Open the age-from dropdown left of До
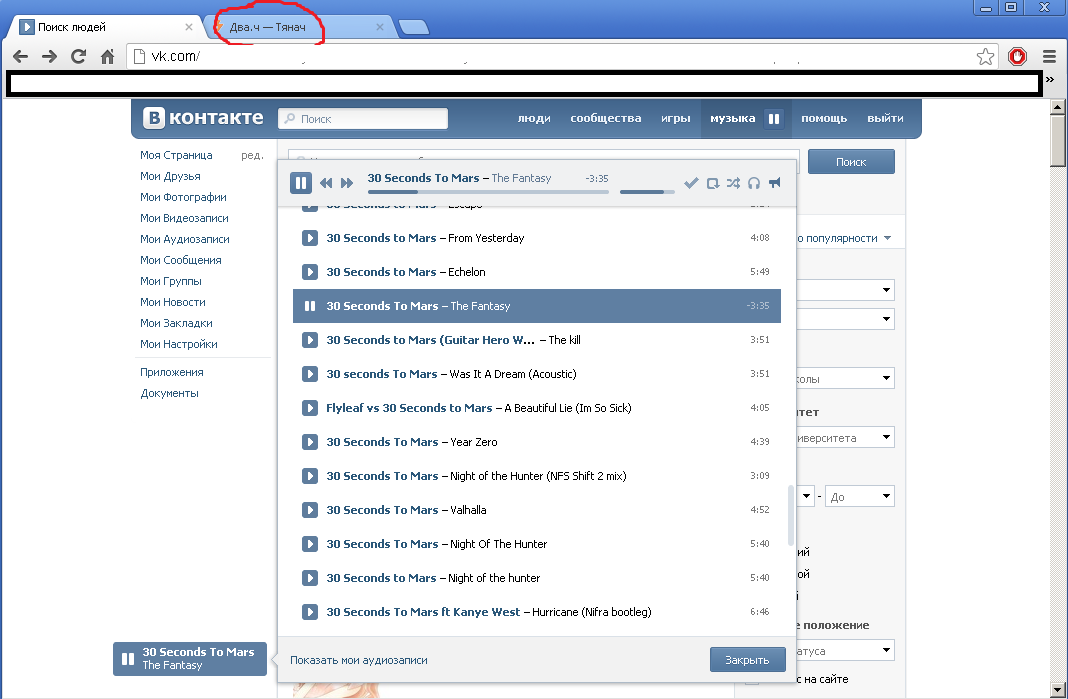The width and height of the screenshot is (1068, 699). click(x=805, y=497)
